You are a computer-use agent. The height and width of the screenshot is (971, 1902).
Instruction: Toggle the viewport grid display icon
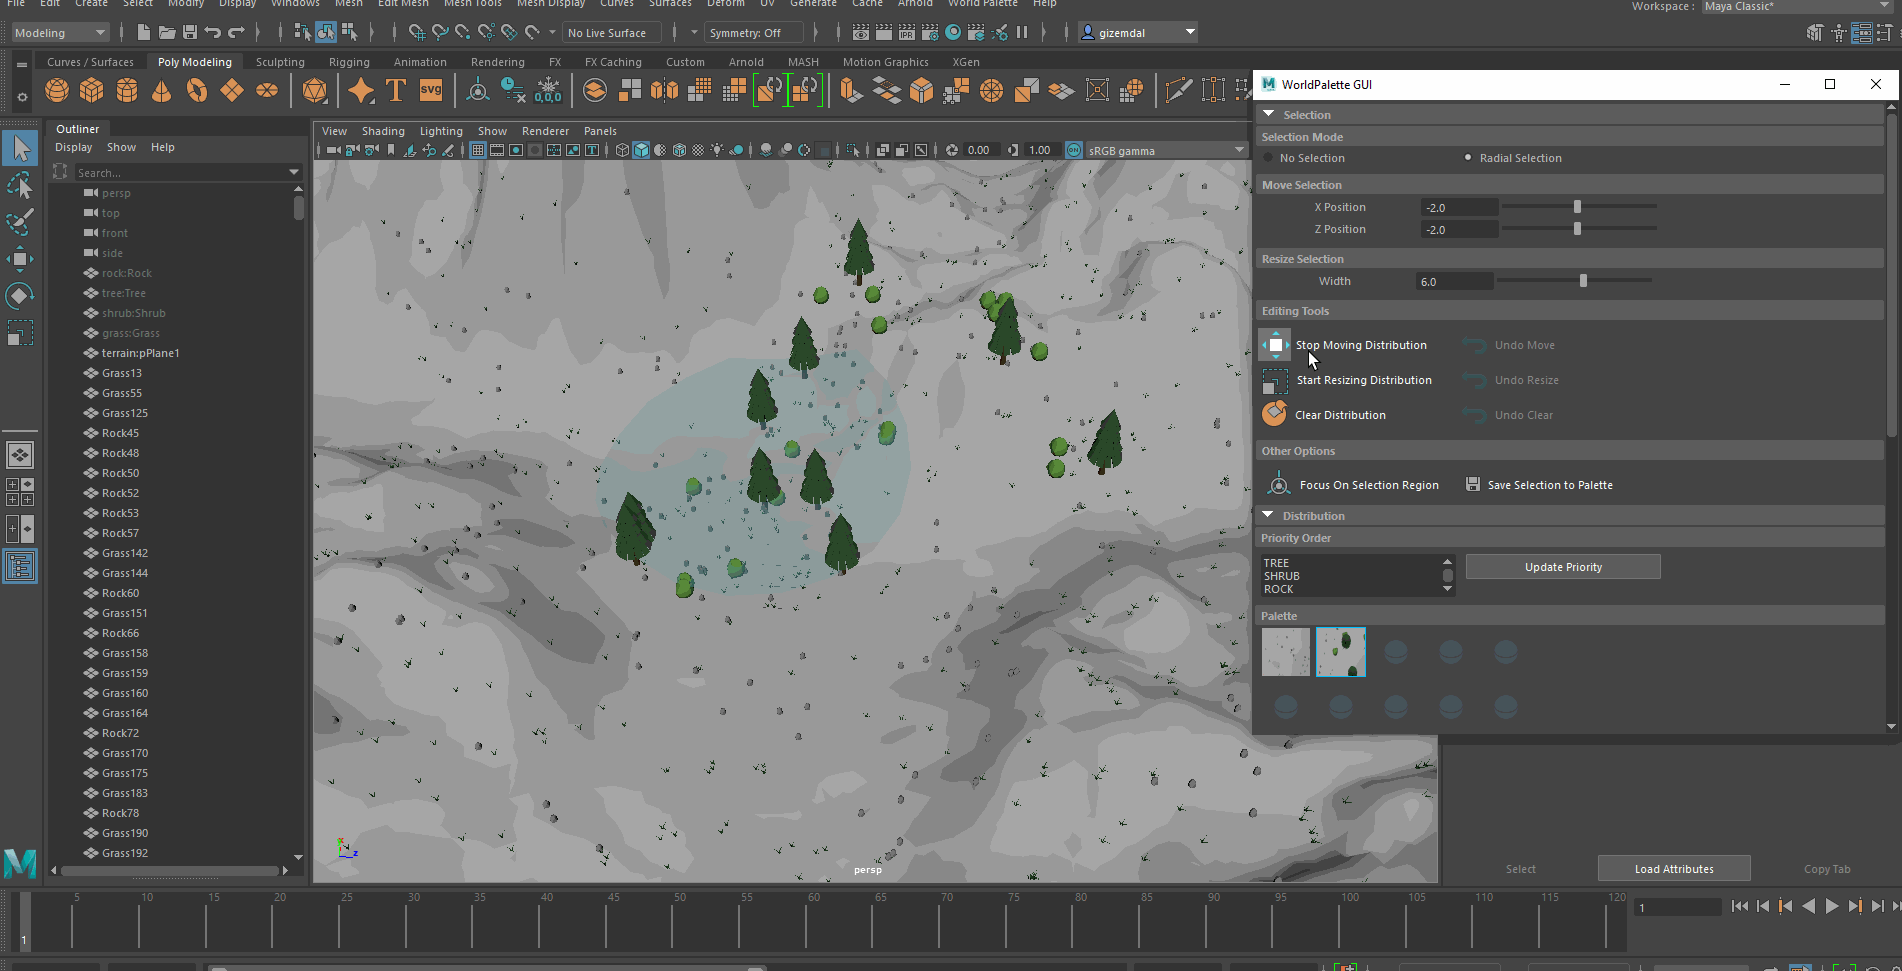[x=478, y=150]
